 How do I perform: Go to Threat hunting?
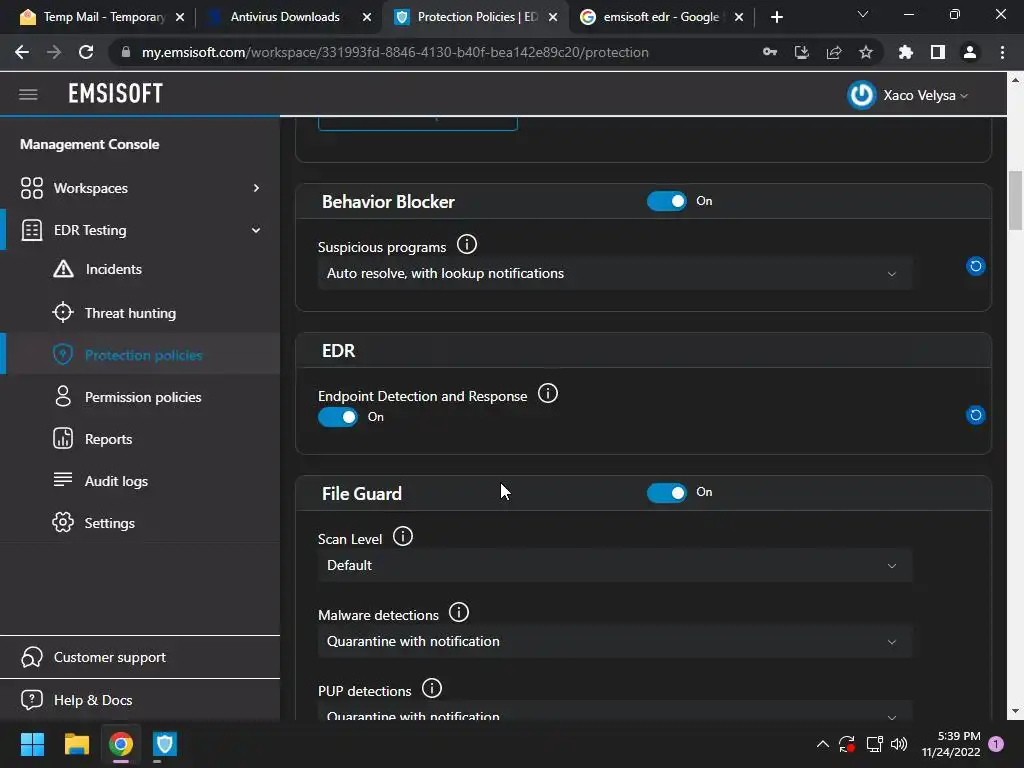(x=131, y=313)
